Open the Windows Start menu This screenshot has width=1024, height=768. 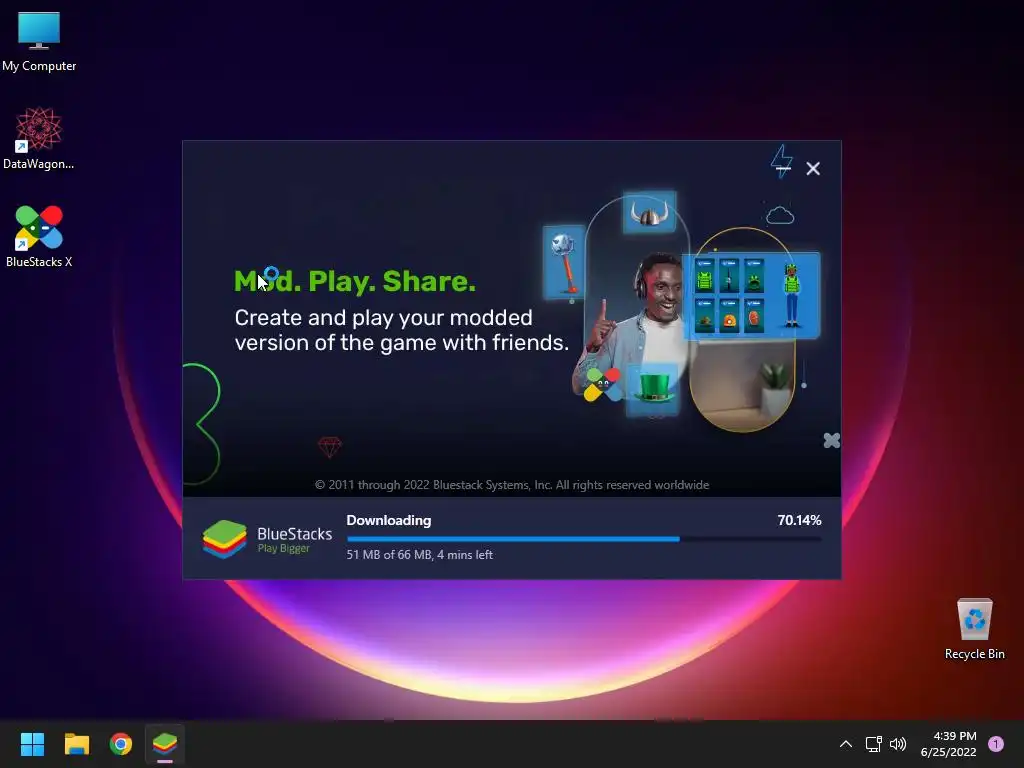pyautogui.click(x=32, y=744)
